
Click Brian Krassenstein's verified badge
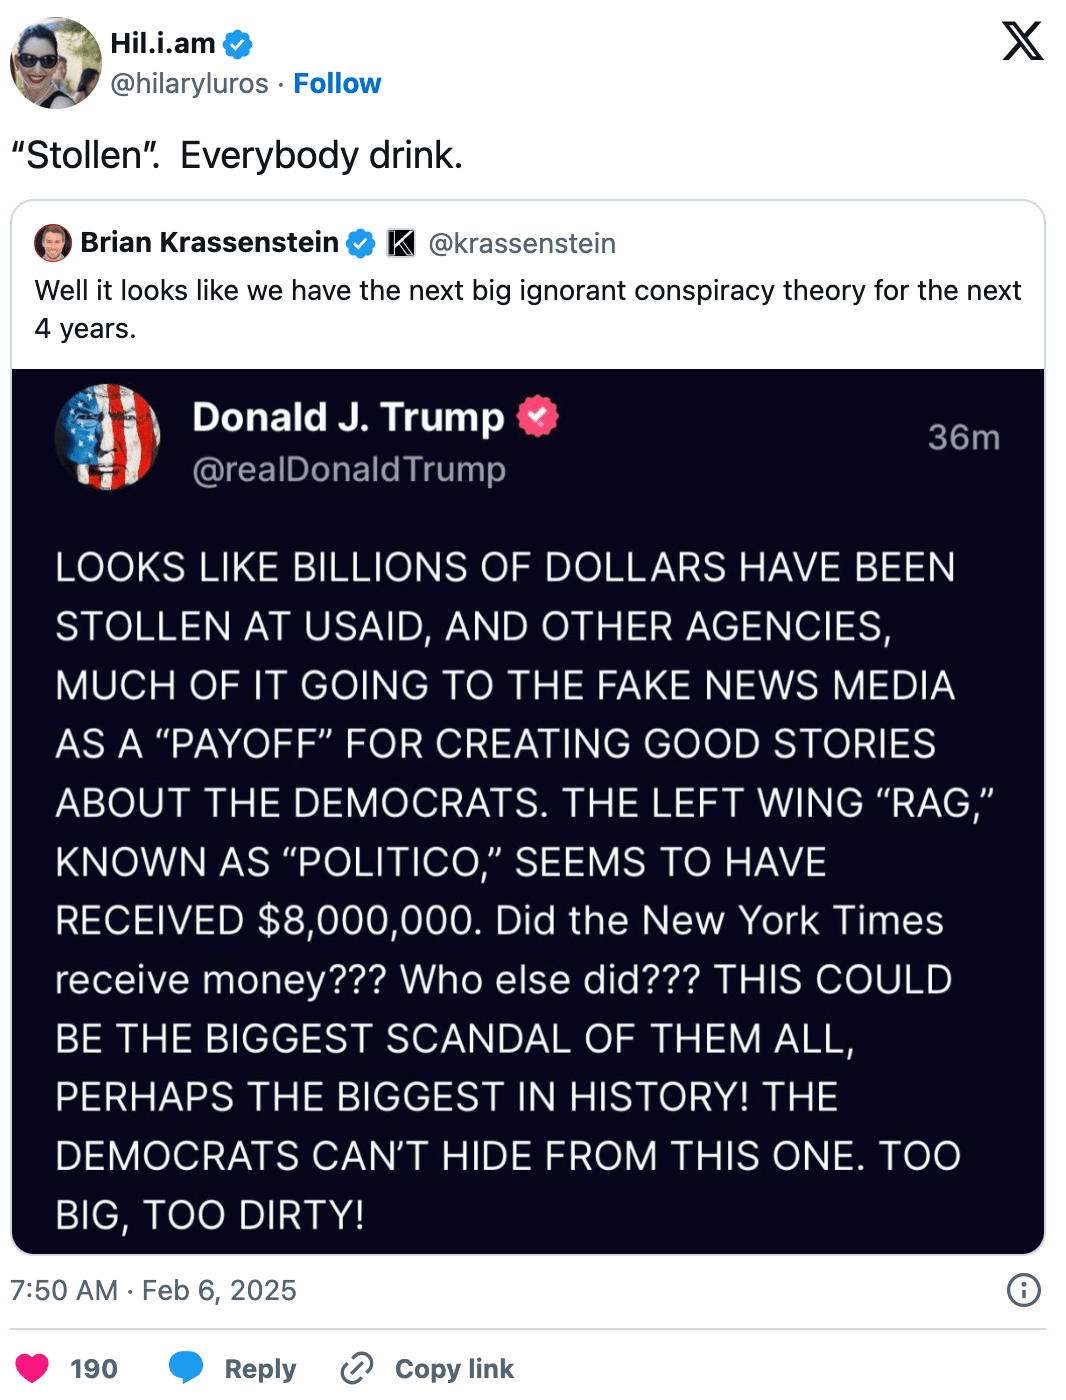click(360, 243)
